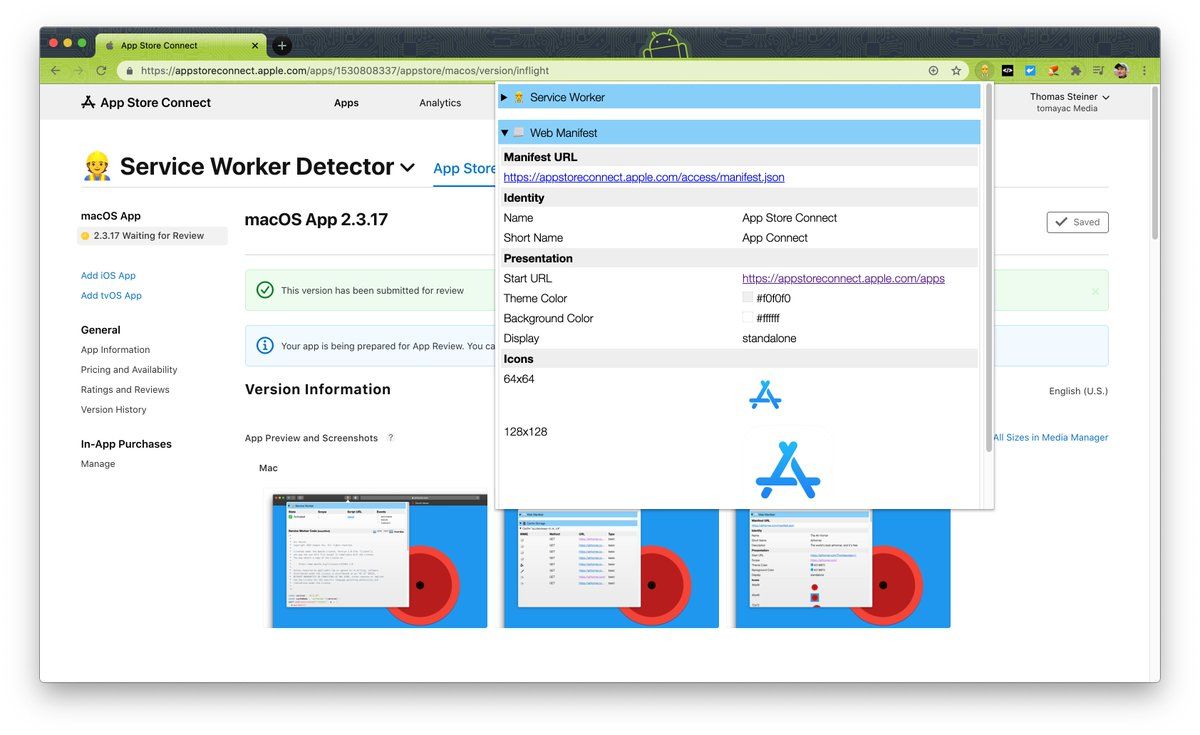Open Pricing and Availability in sidebar
The image size is (1200, 735).
pyautogui.click(x=129, y=370)
